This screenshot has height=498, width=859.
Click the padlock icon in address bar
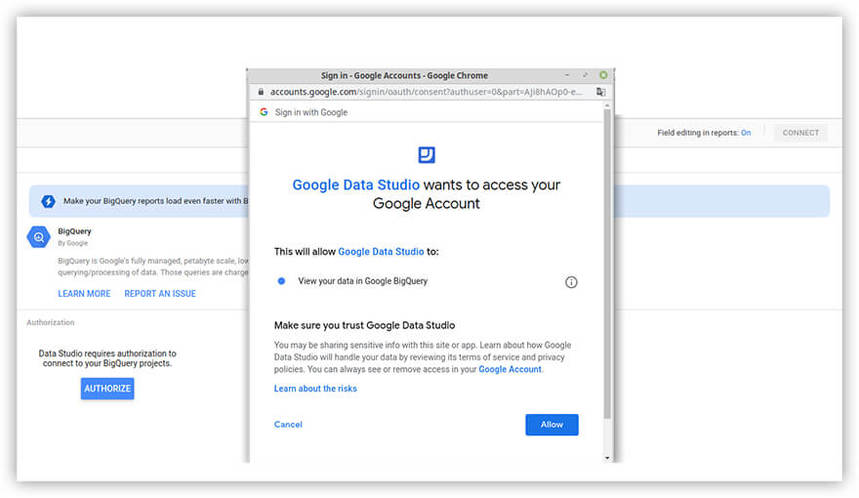[260, 91]
